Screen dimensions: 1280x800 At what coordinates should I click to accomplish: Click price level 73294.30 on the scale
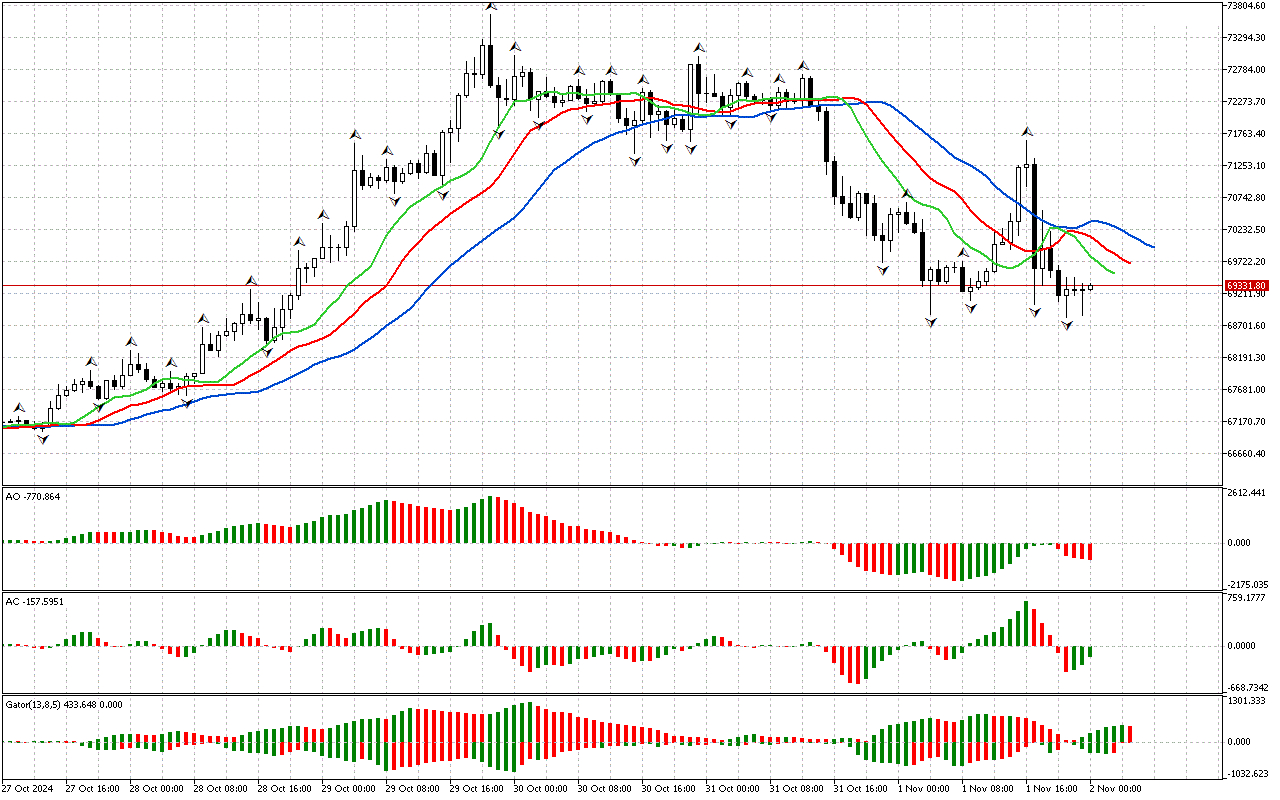coord(1248,38)
